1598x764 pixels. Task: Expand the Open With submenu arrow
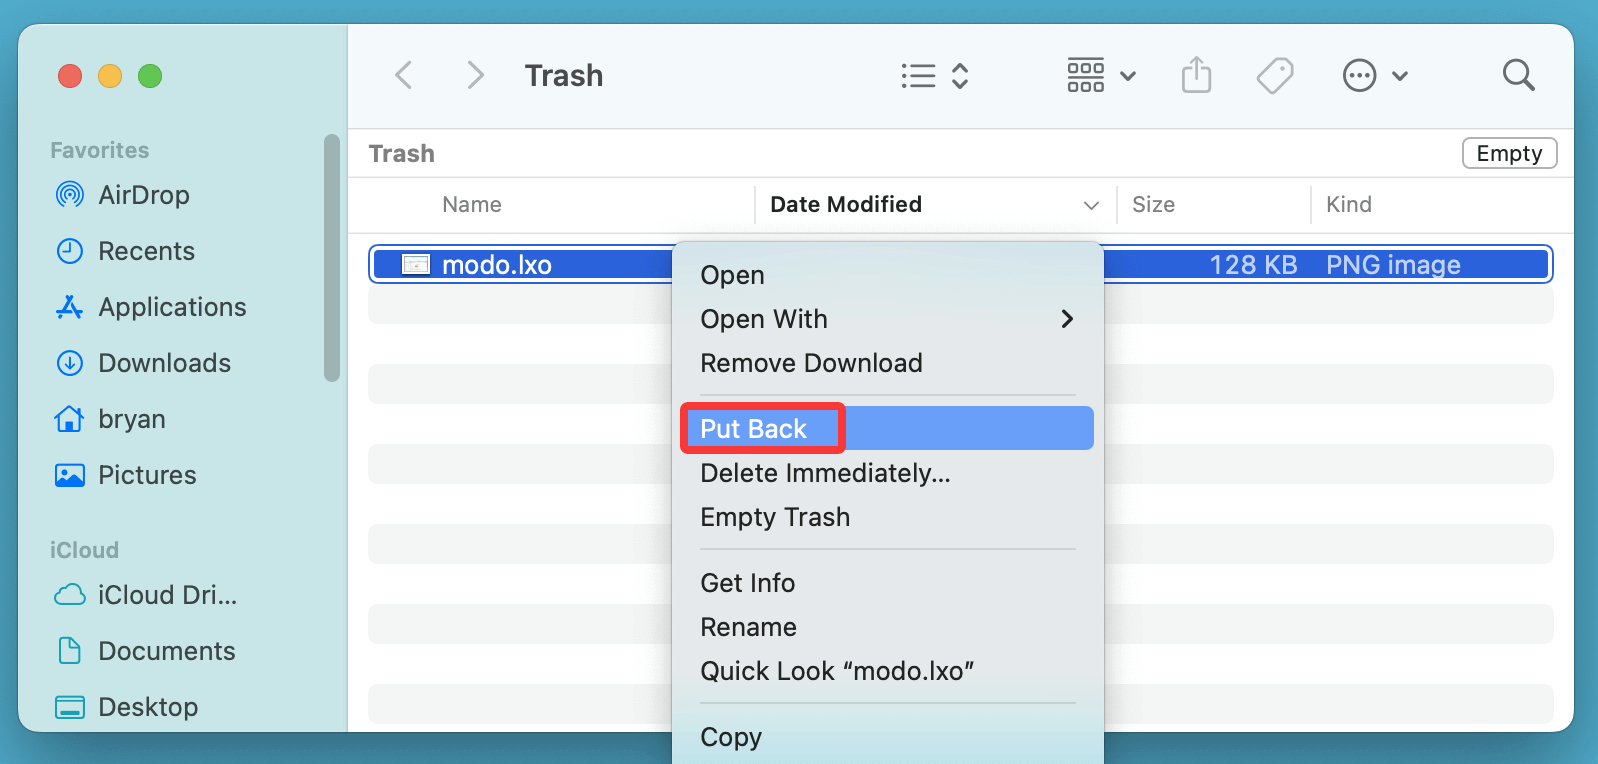point(1067,319)
